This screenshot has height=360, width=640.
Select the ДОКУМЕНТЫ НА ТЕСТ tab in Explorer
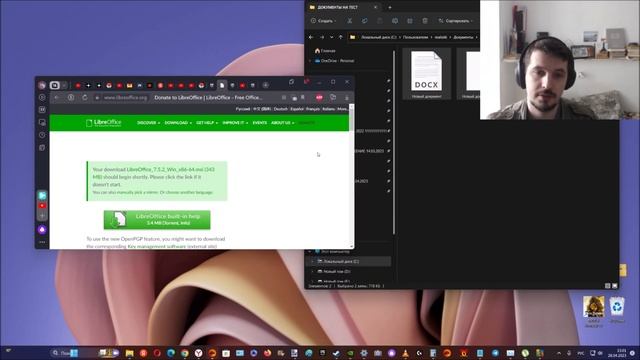[343, 7]
